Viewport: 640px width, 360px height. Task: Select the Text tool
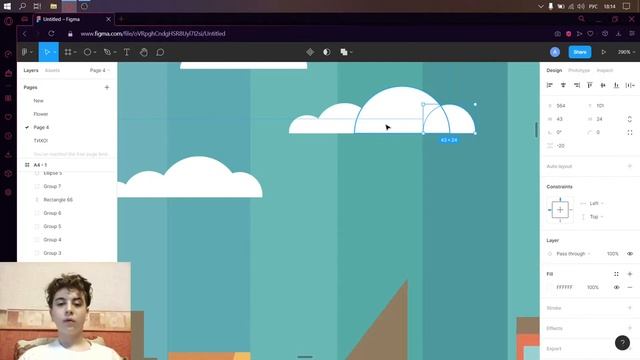[127, 52]
